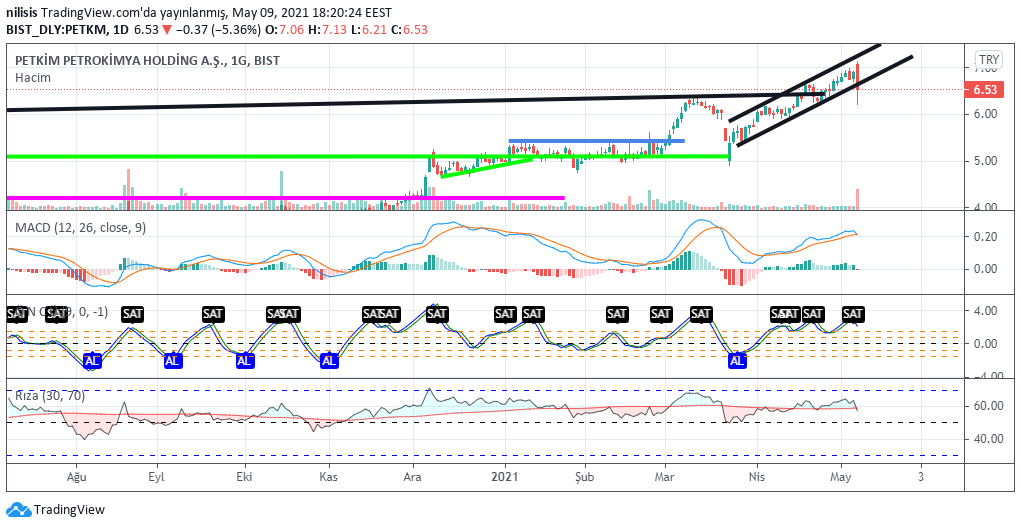Select the BIST_DLY:PETKM symbol text
The height and width of the screenshot is (528, 1021).
point(57,30)
